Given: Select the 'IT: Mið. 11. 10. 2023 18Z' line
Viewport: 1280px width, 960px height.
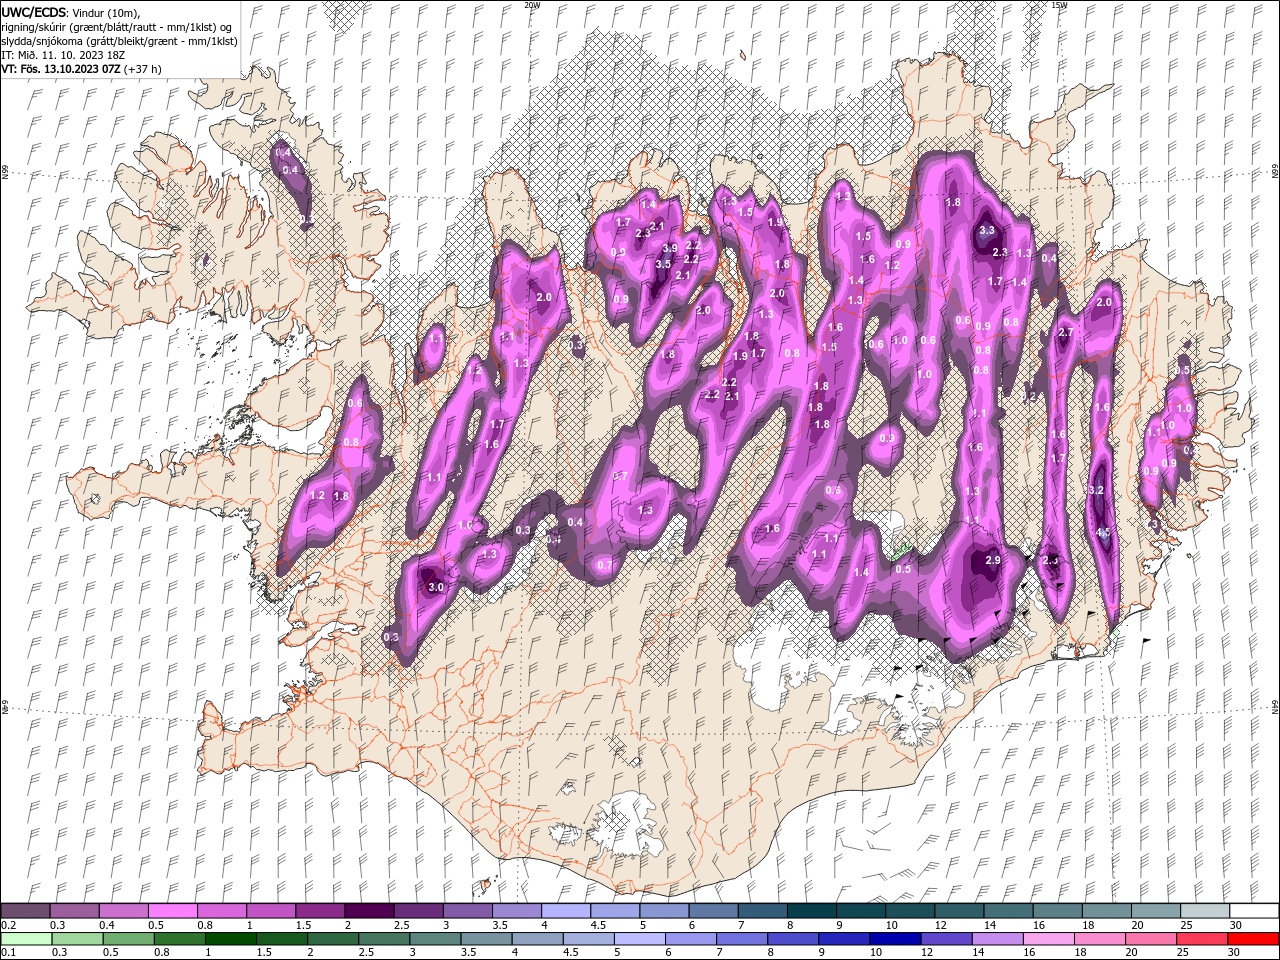Looking at the screenshot, I should 65,55.
